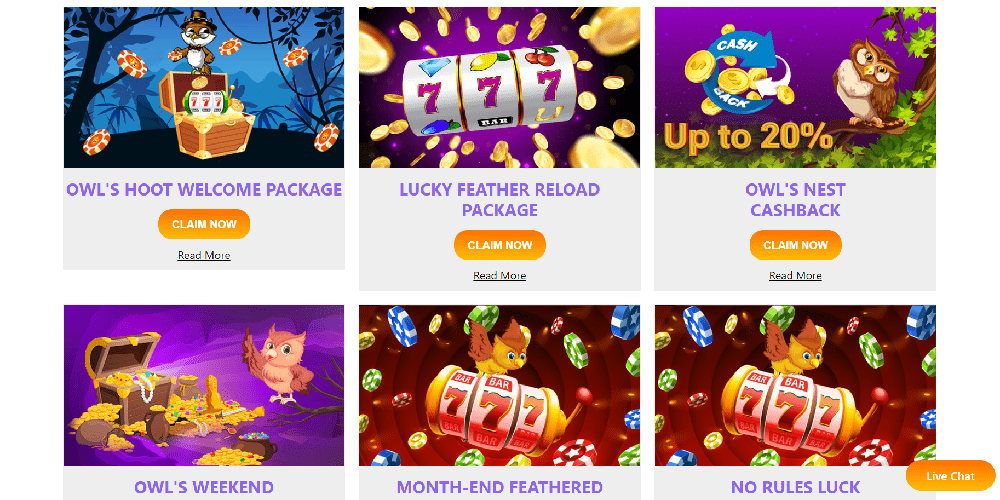Click the Owl's Weekend treasure cave image
The width and height of the screenshot is (1000, 500).
click(x=204, y=385)
